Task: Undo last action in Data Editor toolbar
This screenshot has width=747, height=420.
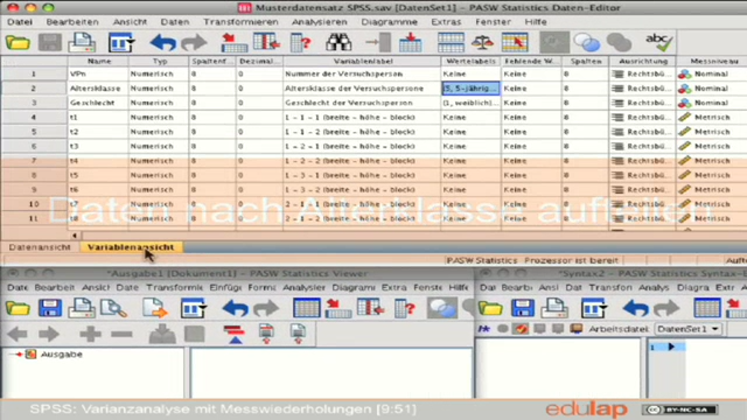Action: click(x=162, y=43)
